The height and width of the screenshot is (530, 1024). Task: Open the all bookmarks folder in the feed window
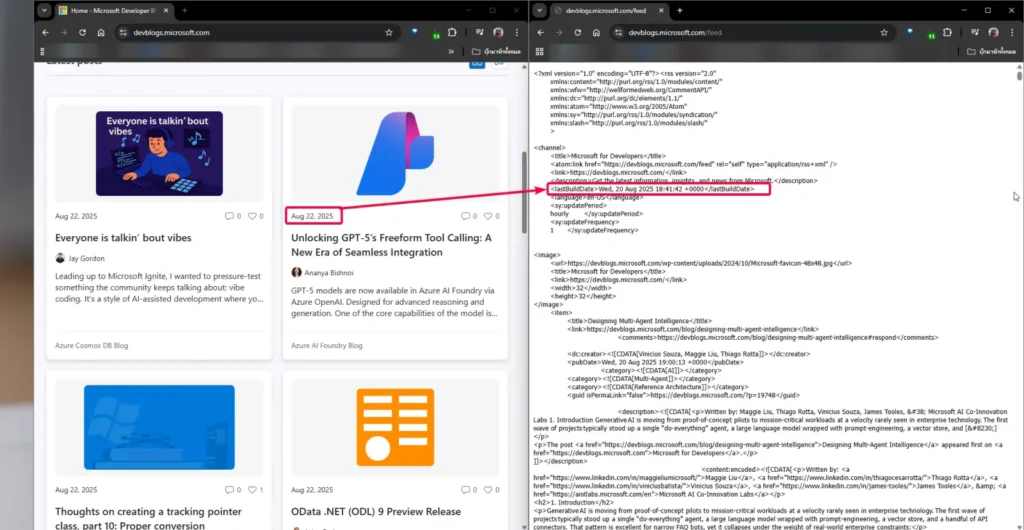[991, 52]
